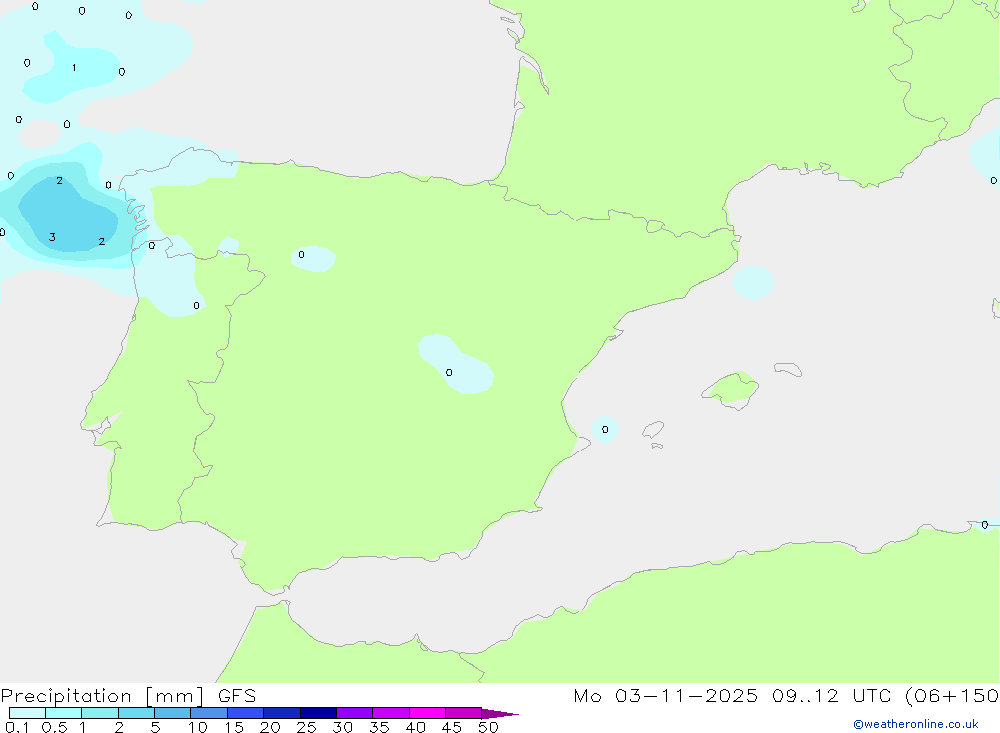Image resolution: width=1000 pixels, height=733 pixels.
Task: Pick the 40–45 mm magenta legend box
Action: point(427,713)
